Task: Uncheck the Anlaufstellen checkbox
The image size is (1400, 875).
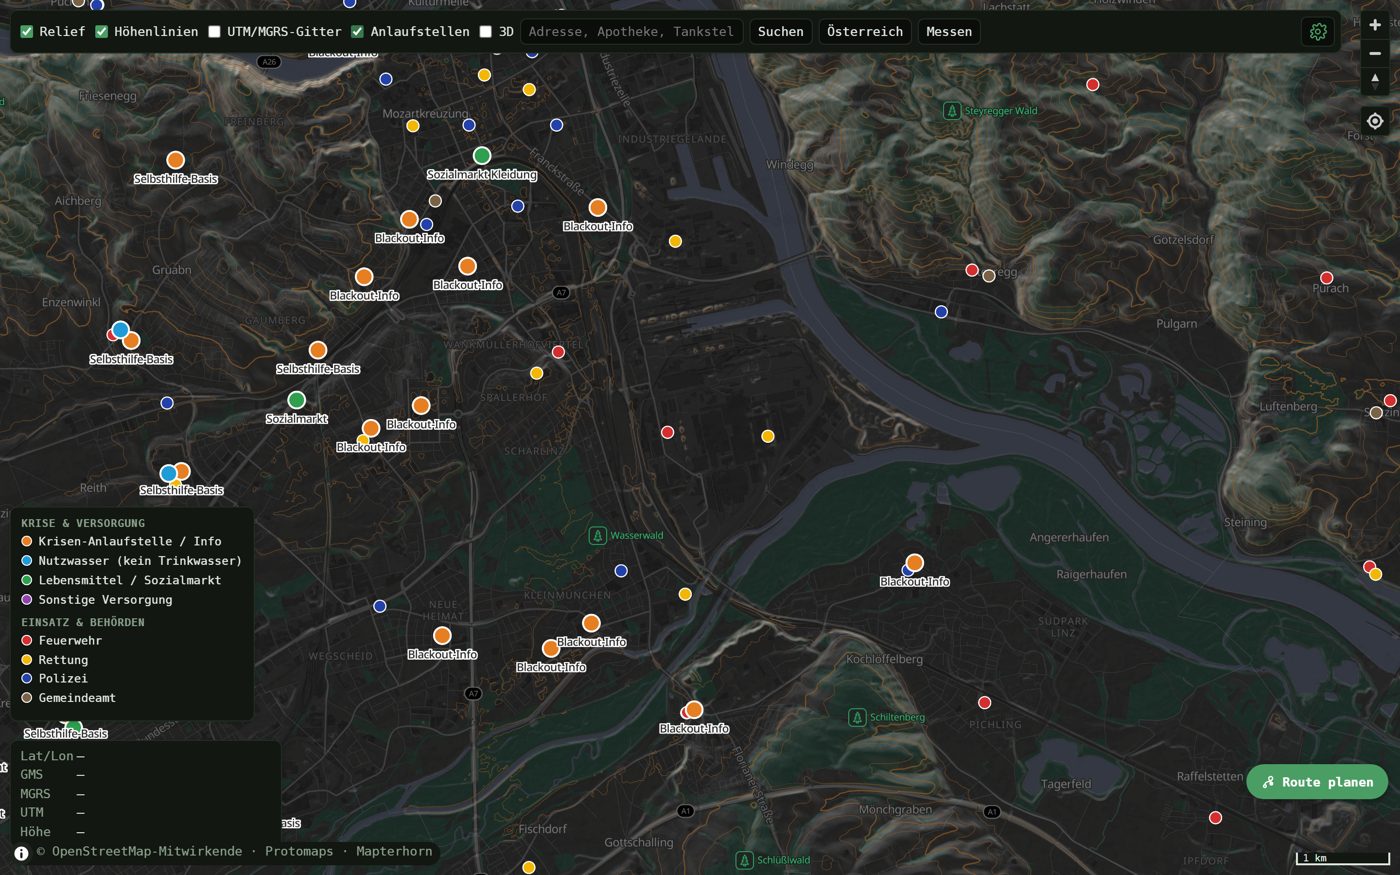Action: 357,32
